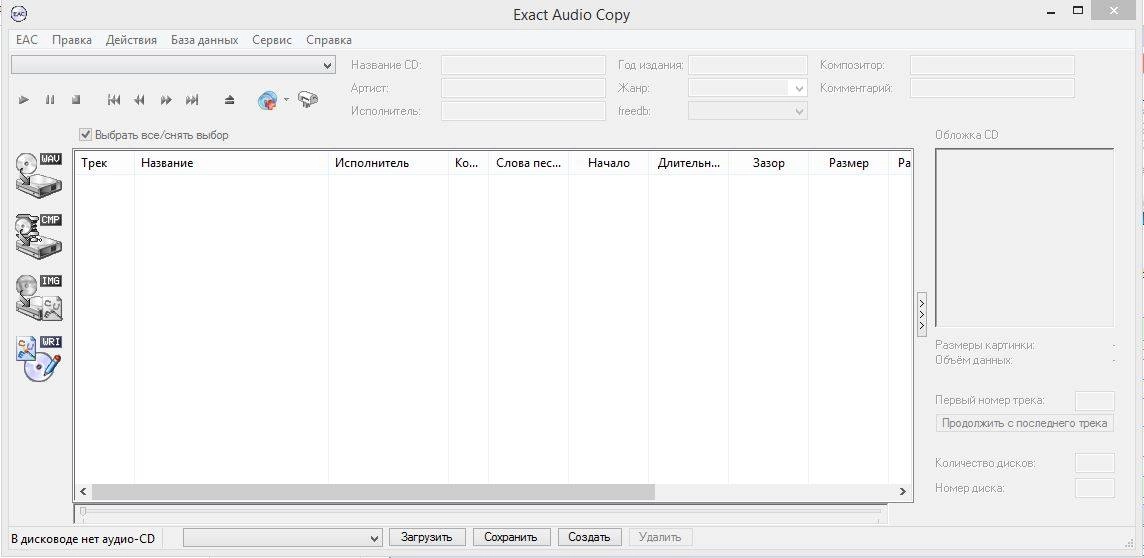Click the scroll right arrow
Screen dimensions: 1144x558
[903, 492]
